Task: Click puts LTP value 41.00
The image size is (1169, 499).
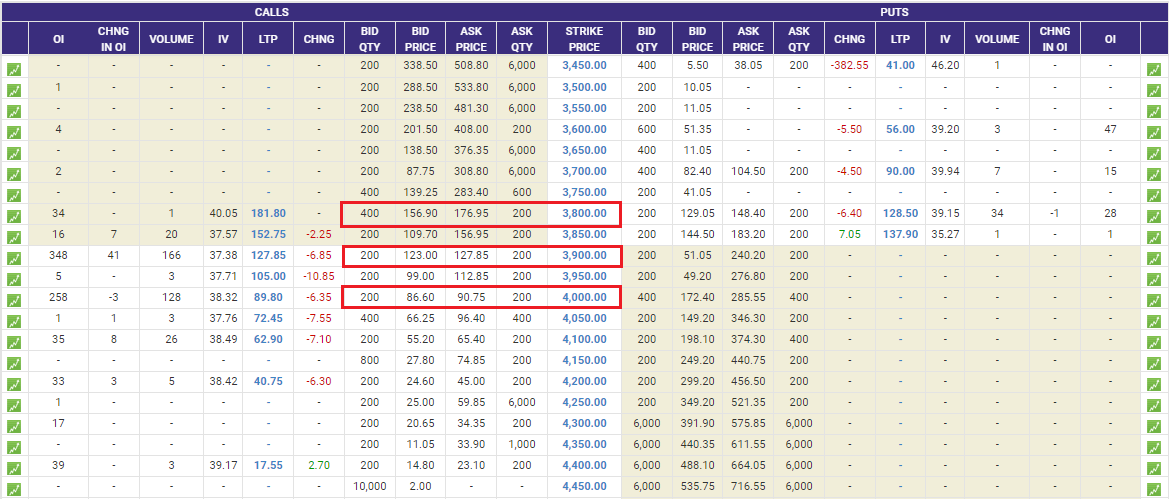Action: pyautogui.click(x=900, y=66)
